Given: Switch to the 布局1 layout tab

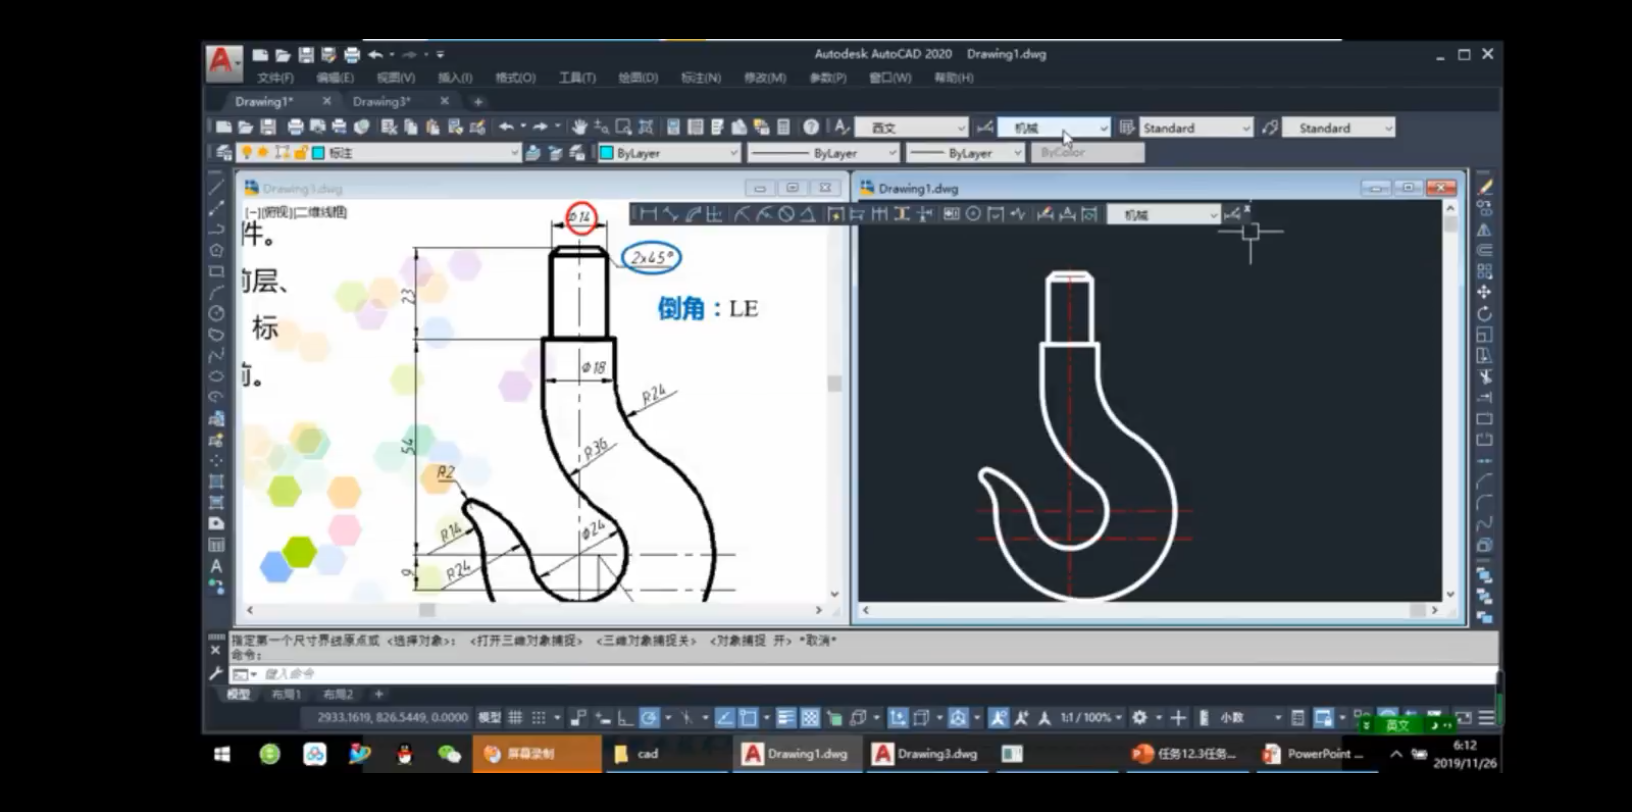Looking at the screenshot, I should click(286, 694).
